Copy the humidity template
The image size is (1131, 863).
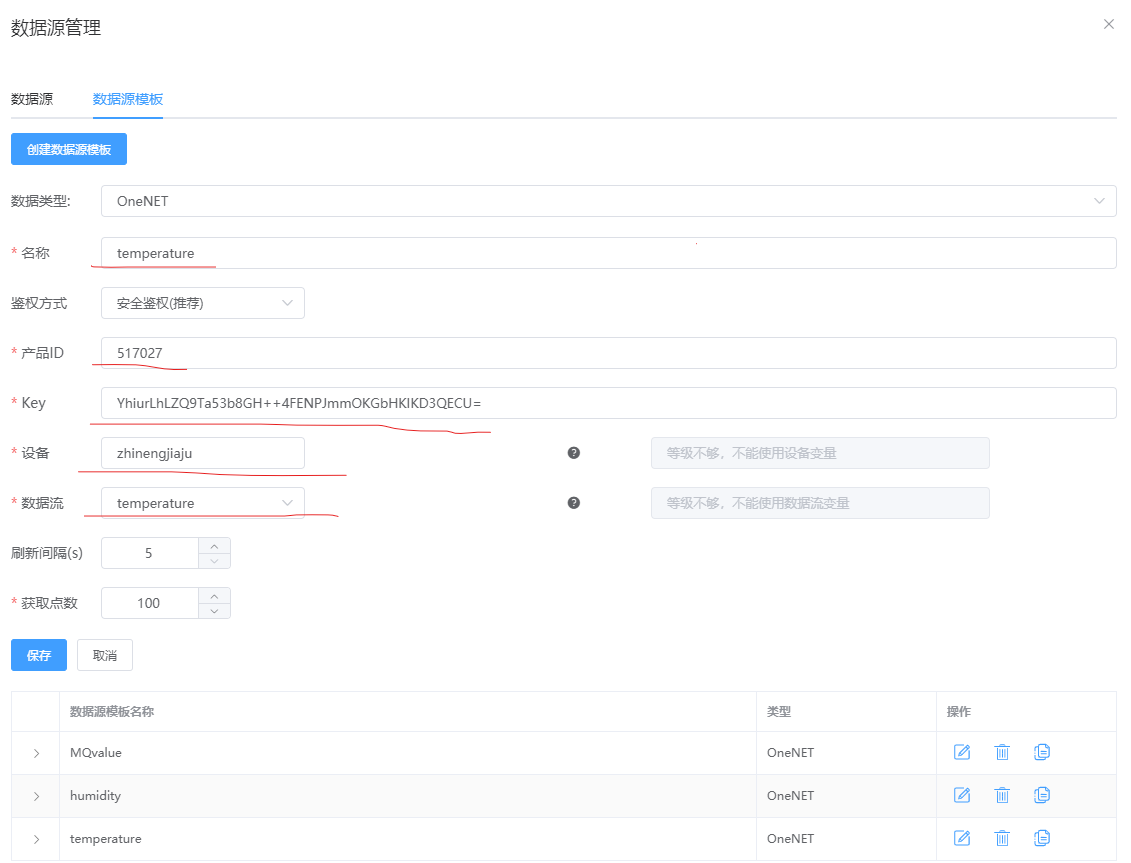[x=1042, y=795]
